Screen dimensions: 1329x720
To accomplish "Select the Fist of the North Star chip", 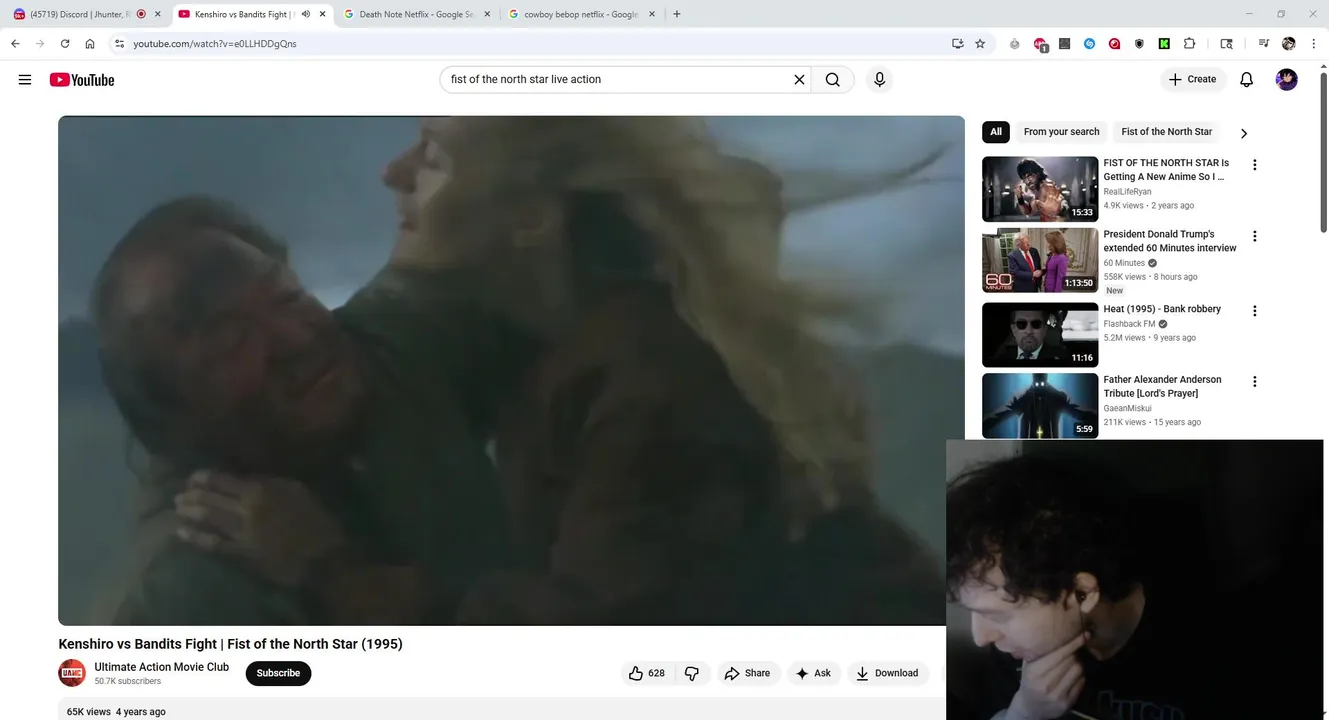I will pos(1166,132).
